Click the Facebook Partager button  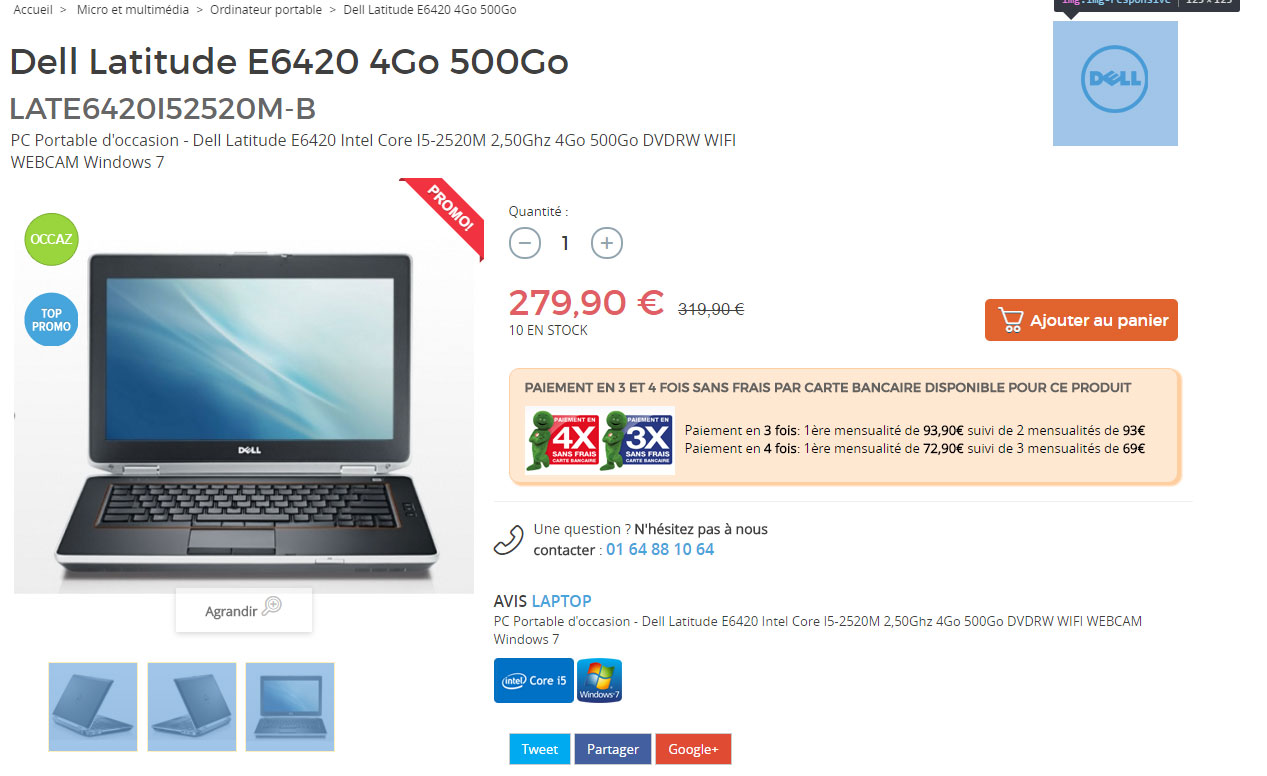pyautogui.click(x=613, y=749)
